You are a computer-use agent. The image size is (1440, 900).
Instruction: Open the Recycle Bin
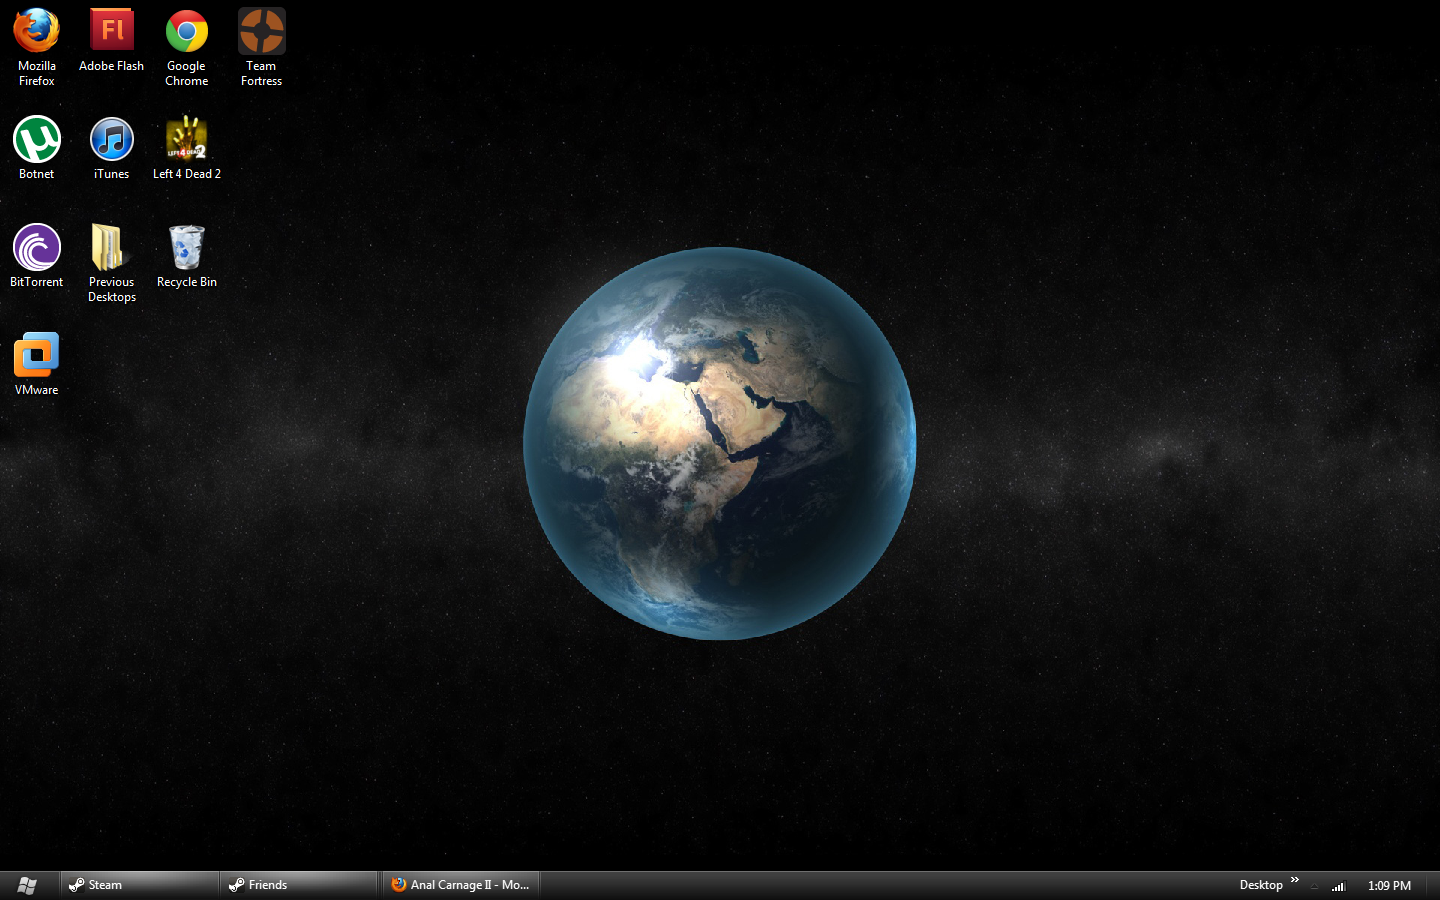(186, 246)
